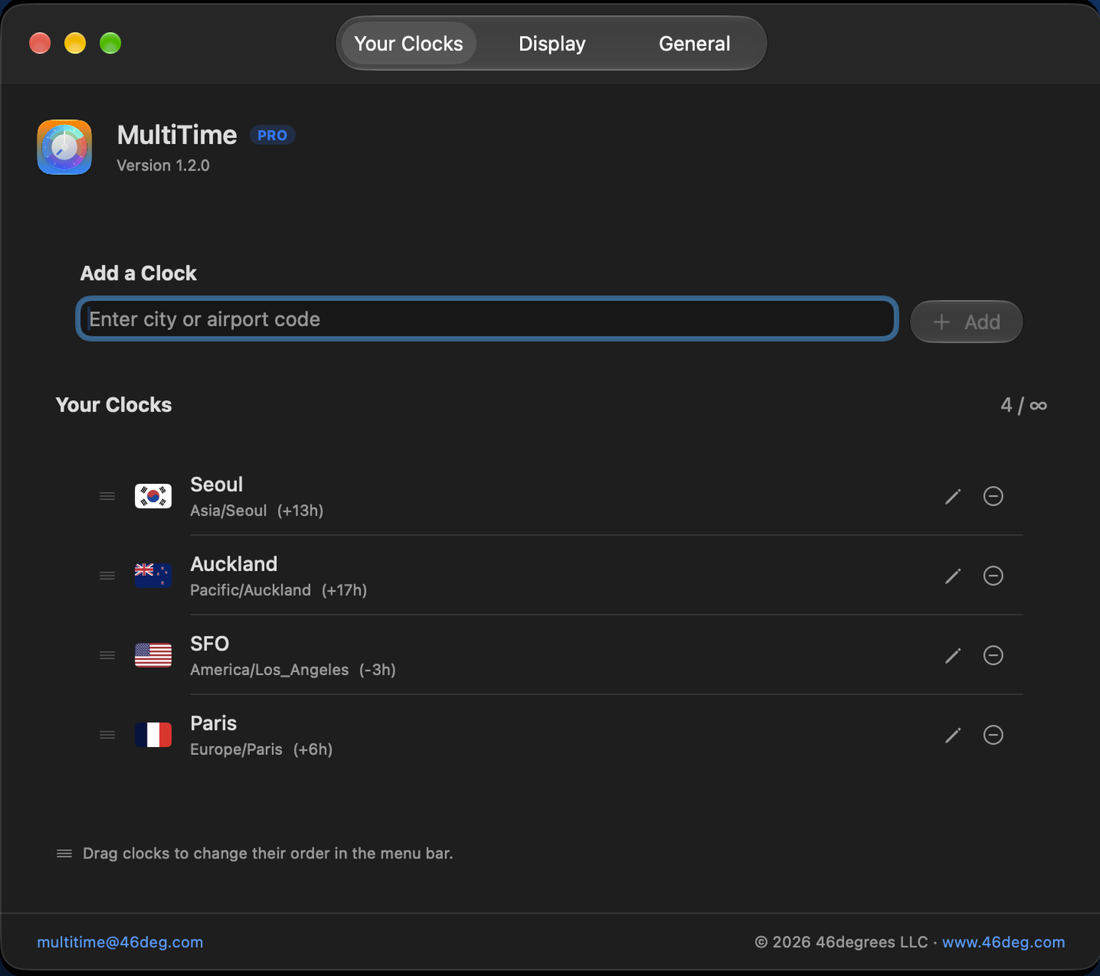Click the Pacific/Auckland (+17h) timezone text

click(279, 590)
